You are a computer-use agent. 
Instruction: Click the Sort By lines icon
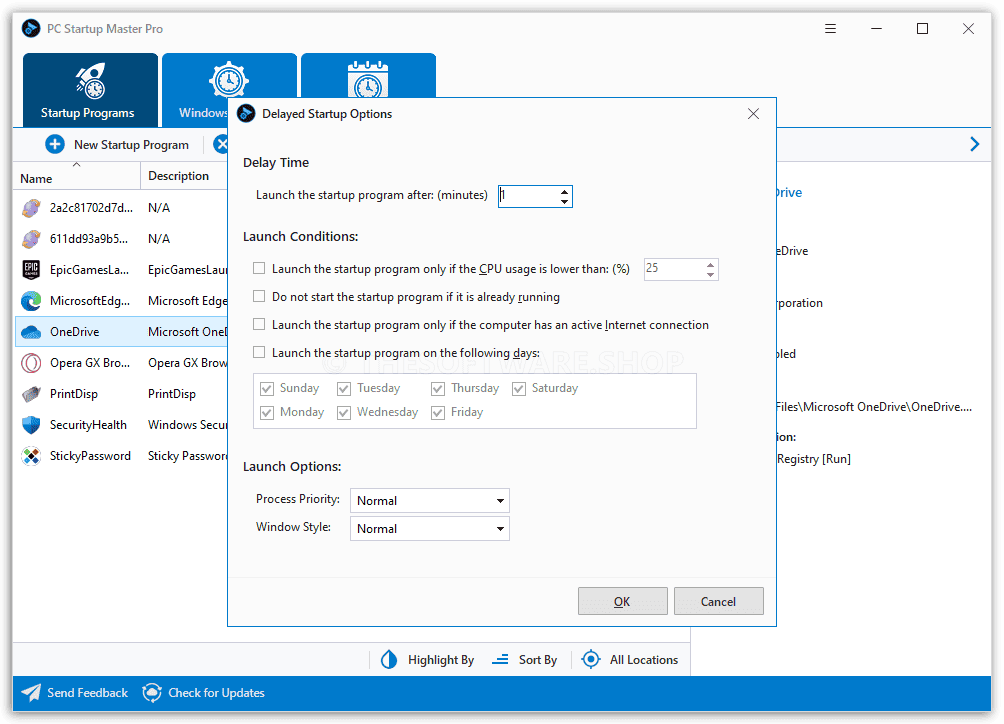(x=500, y=659)
